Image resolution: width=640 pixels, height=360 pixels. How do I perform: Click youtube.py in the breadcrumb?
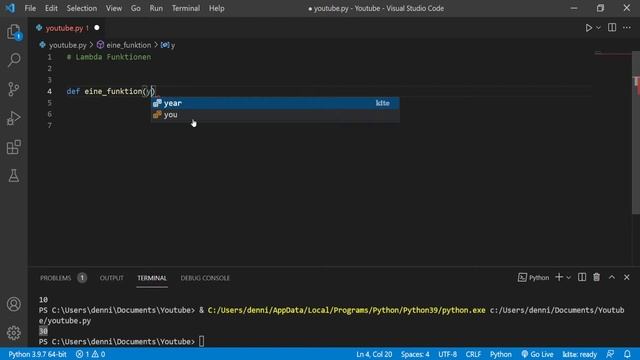pos(67,45)
